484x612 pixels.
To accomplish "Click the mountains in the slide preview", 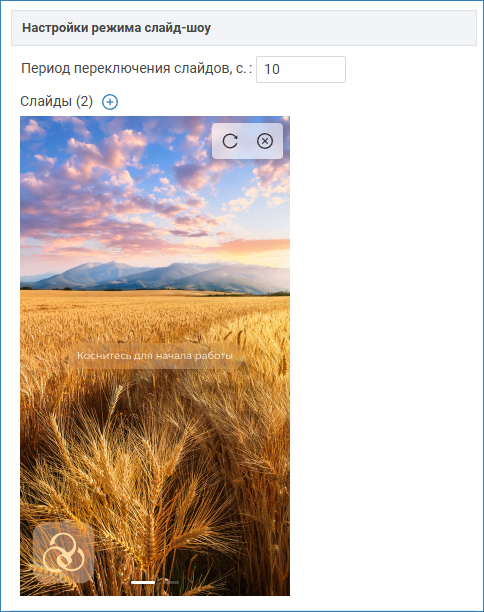I will click(x=156, y=276).
